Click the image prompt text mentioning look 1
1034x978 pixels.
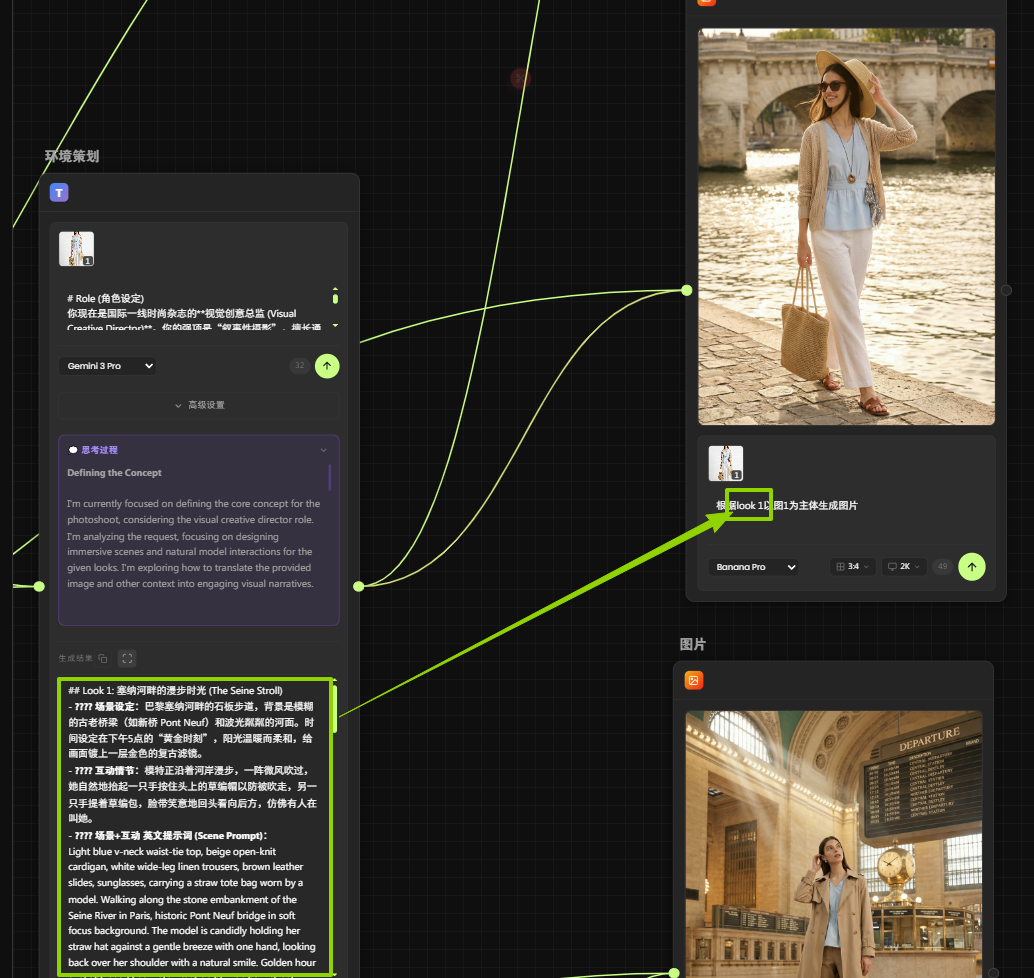coord(790,506)
